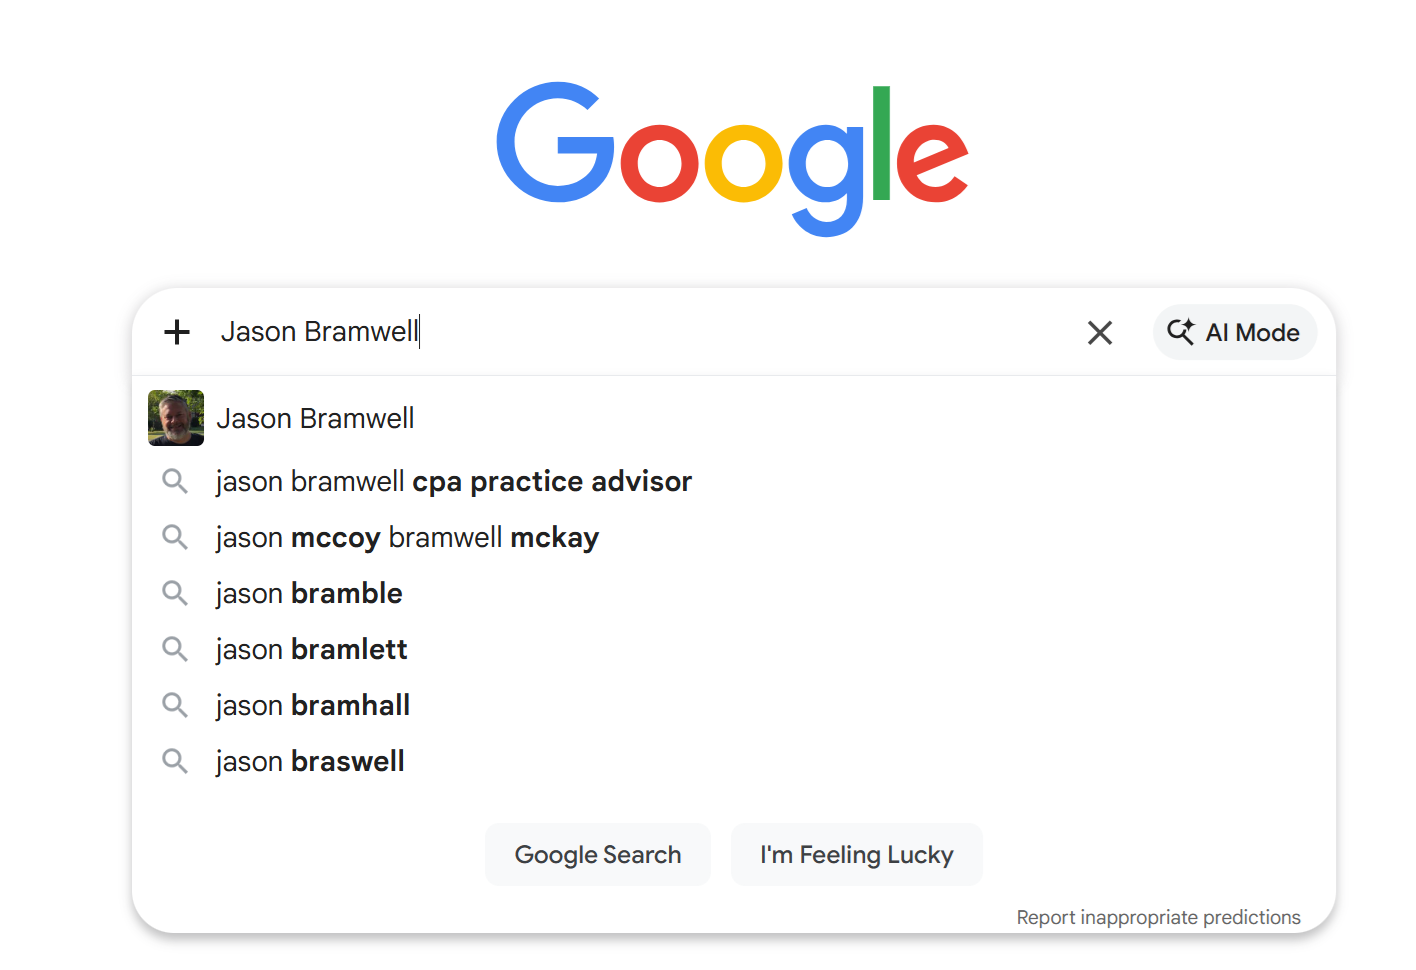Click the magnifier icon beside jason bramble

coord(175,593)
